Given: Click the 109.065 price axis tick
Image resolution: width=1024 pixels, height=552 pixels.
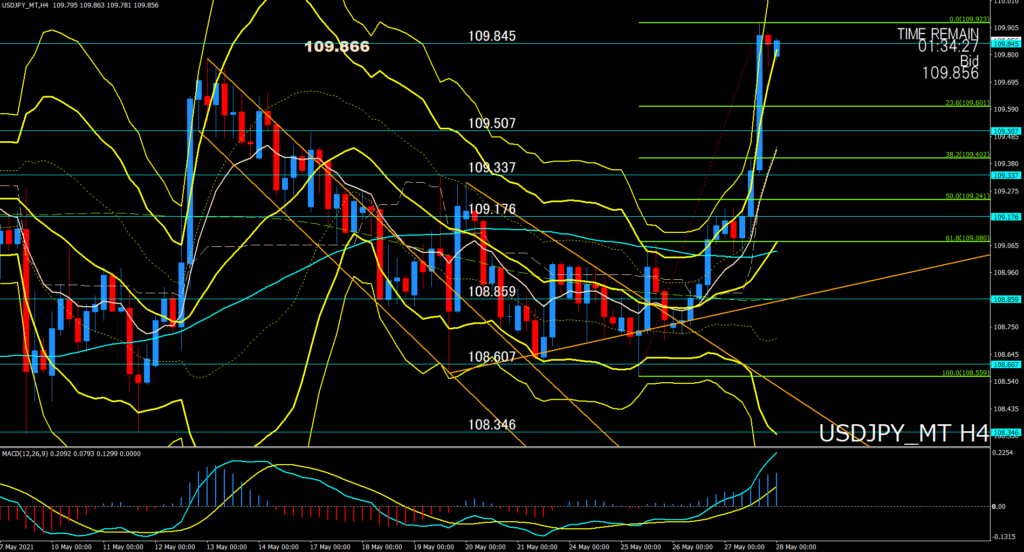Looking at the screenshot, I should coord(1006,246).
